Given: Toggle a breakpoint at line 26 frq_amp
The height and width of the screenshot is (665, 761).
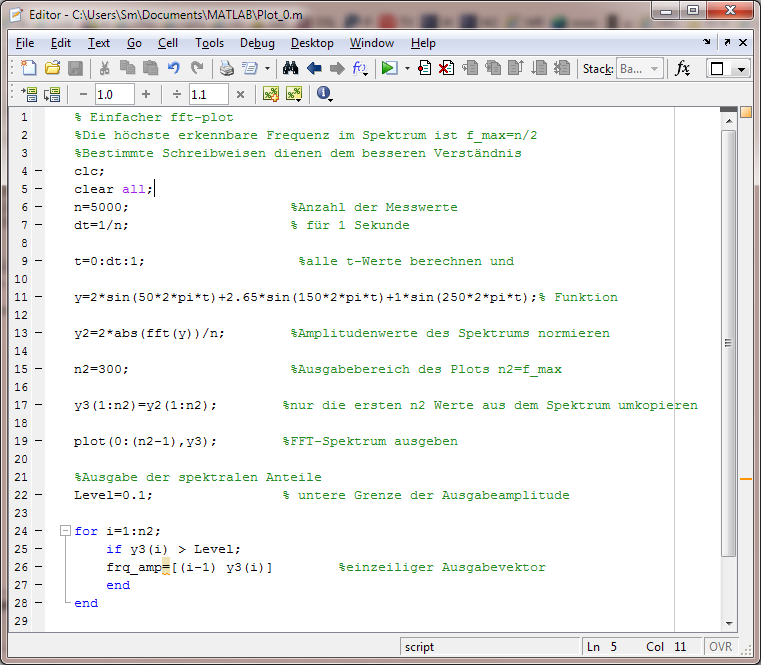Looking at the screenshot, I should [38, 567].
